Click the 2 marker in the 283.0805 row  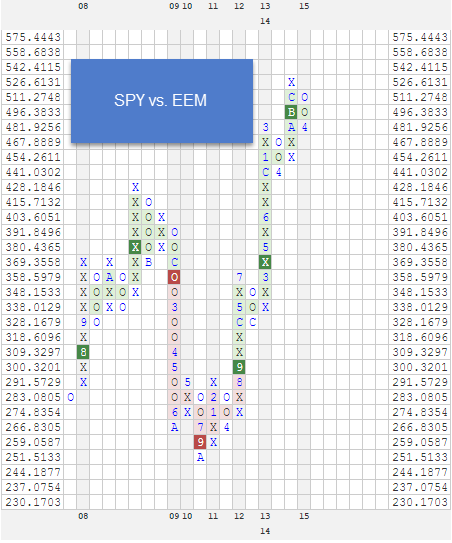click(213, 397)
